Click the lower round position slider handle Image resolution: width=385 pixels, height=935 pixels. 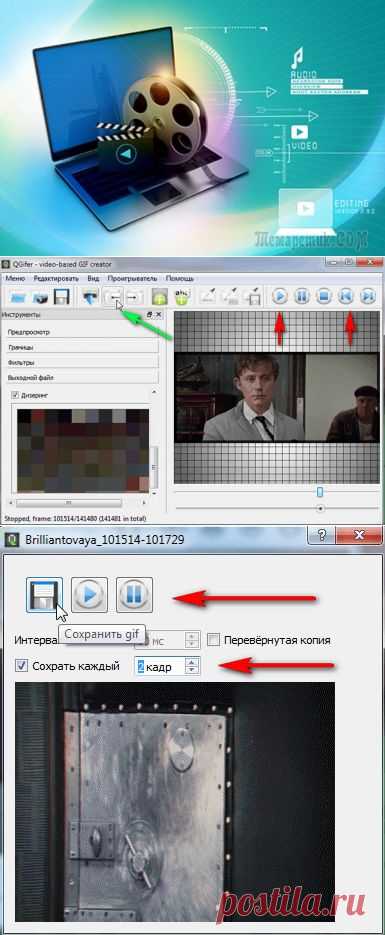pyautogui.click(x=321, y=509)
